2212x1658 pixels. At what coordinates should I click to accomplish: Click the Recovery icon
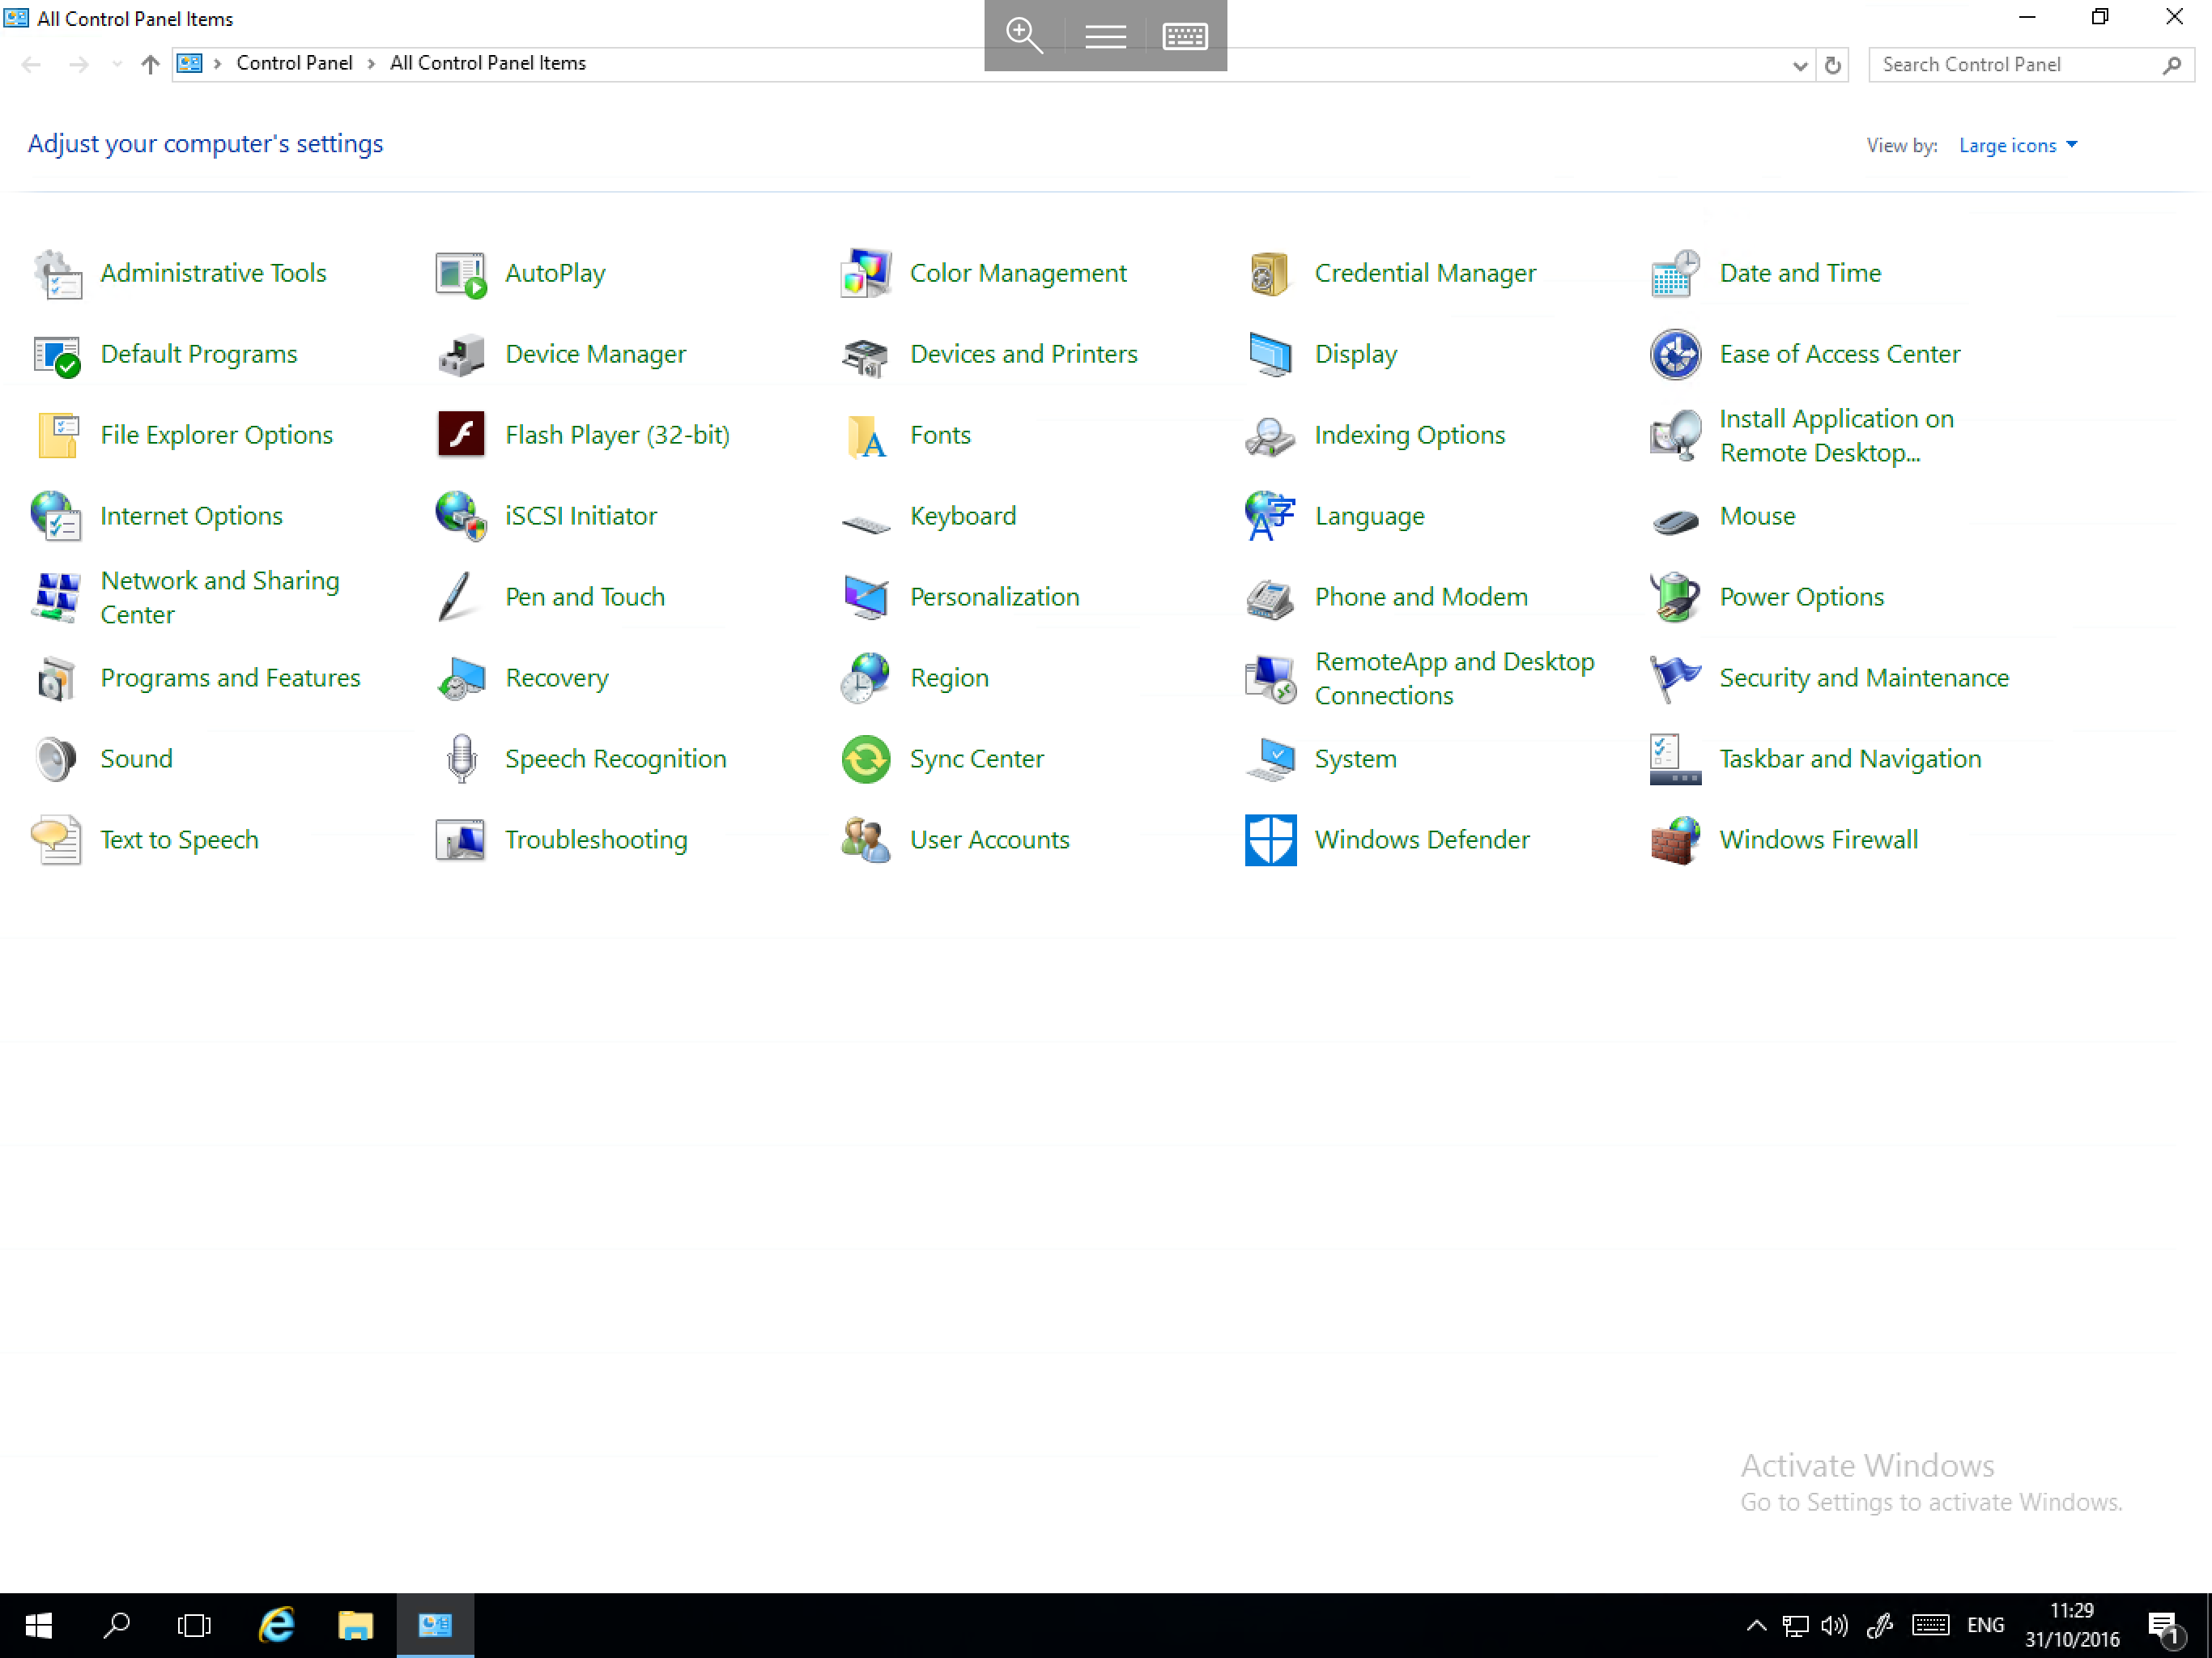(461, 679)
